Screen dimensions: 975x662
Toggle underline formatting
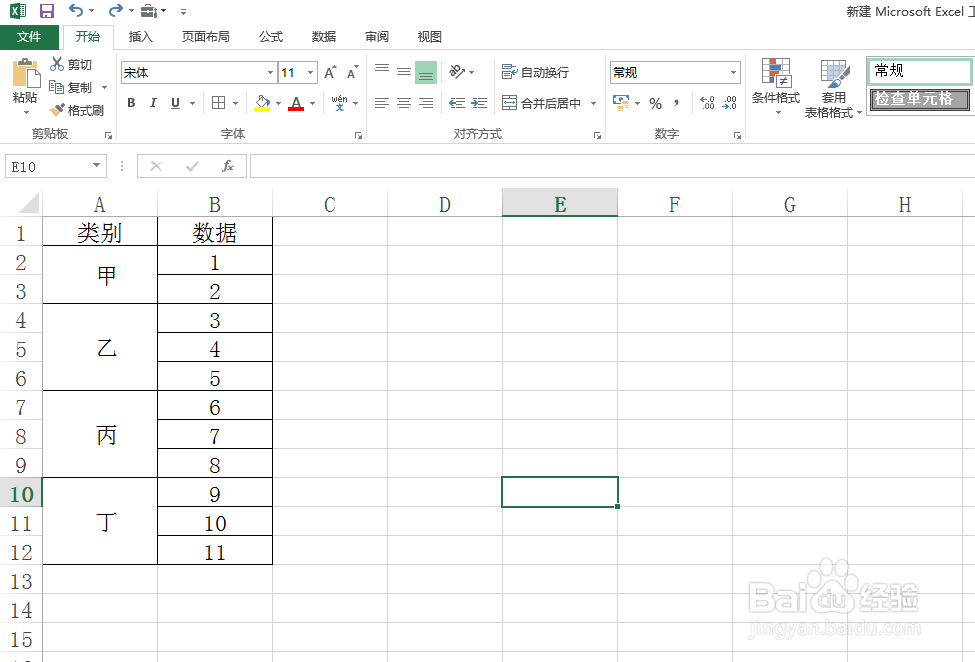pyautogui.click(x=173, y=103)
